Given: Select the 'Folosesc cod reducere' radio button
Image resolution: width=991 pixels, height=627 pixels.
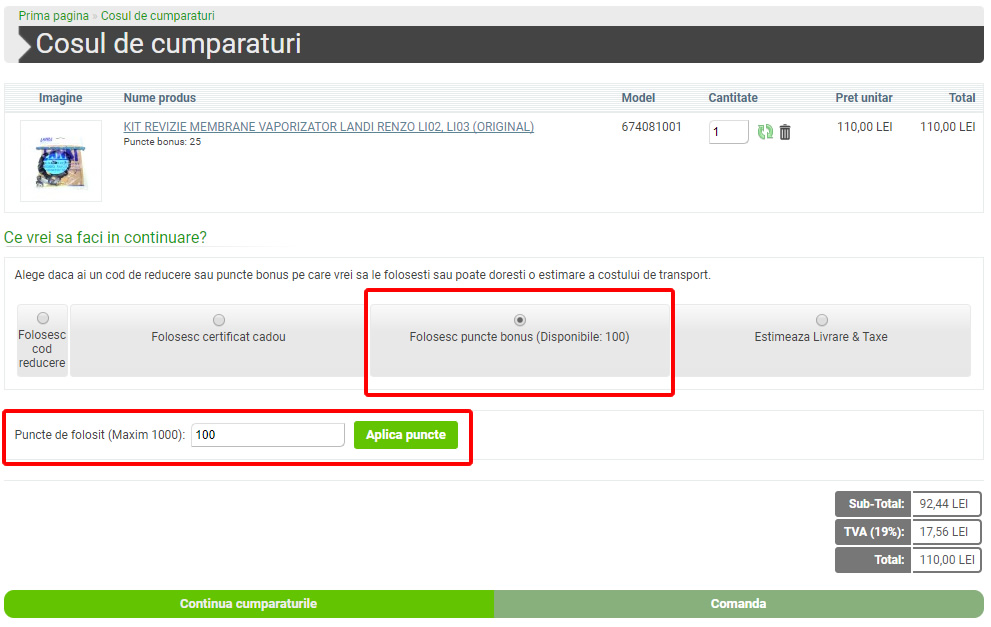Looking at the screenshot, I should point(43,318).
